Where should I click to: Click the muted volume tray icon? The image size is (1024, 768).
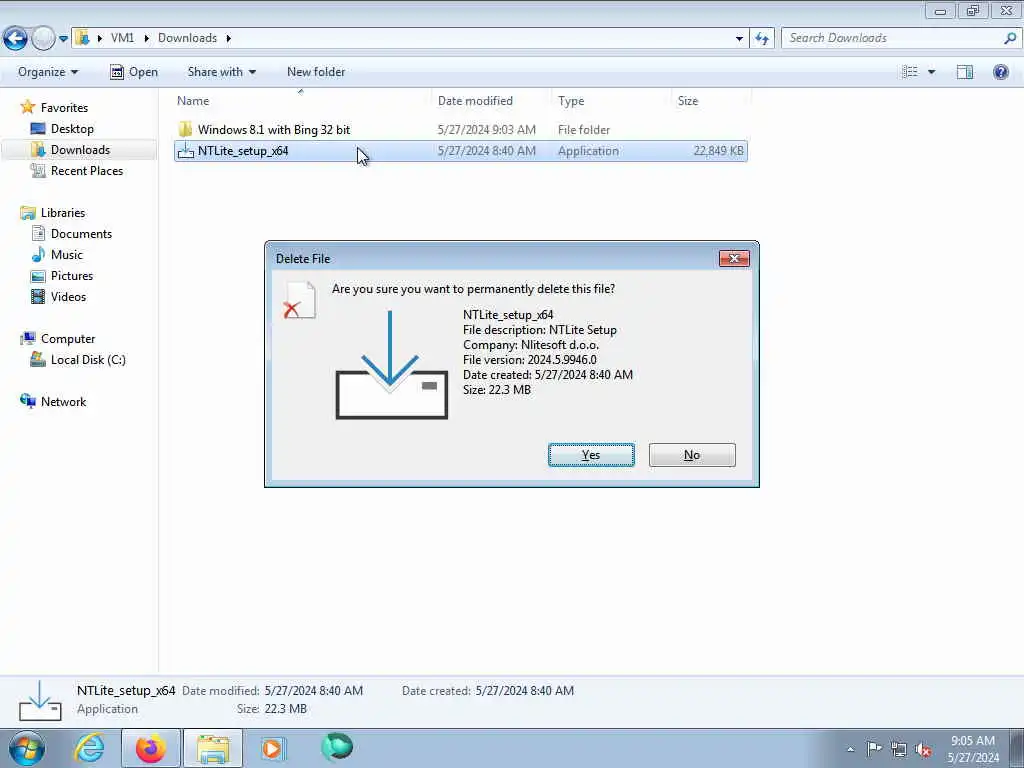click(923, 749)
